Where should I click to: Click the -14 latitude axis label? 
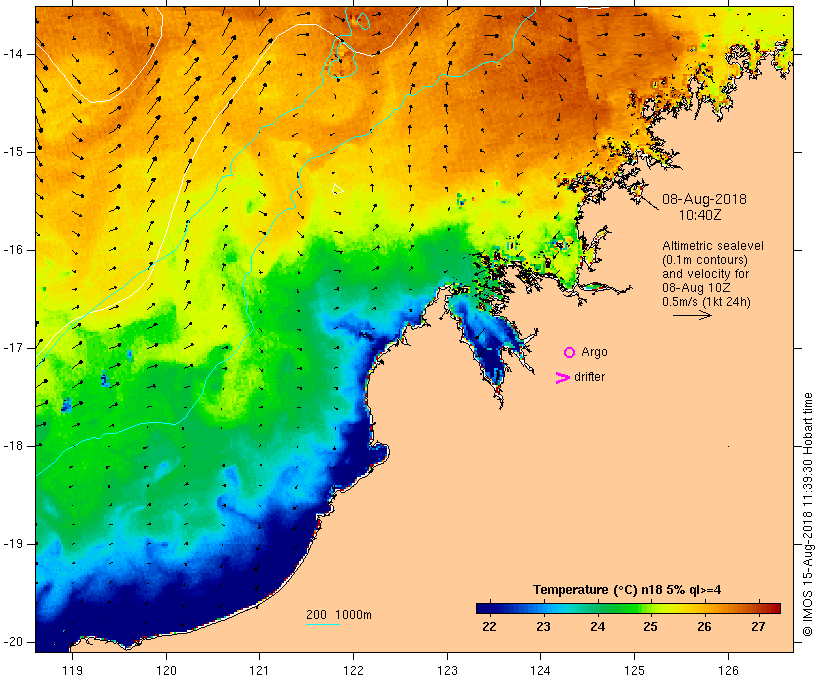(x=13, y=54)
